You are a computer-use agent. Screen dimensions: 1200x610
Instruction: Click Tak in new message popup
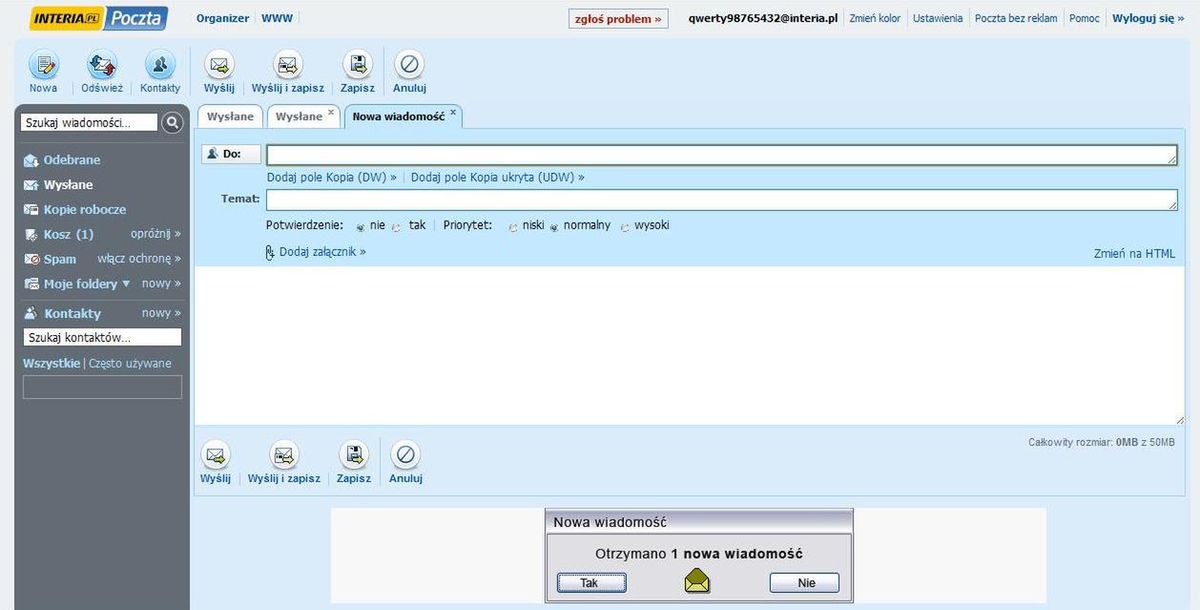(591, 583)
